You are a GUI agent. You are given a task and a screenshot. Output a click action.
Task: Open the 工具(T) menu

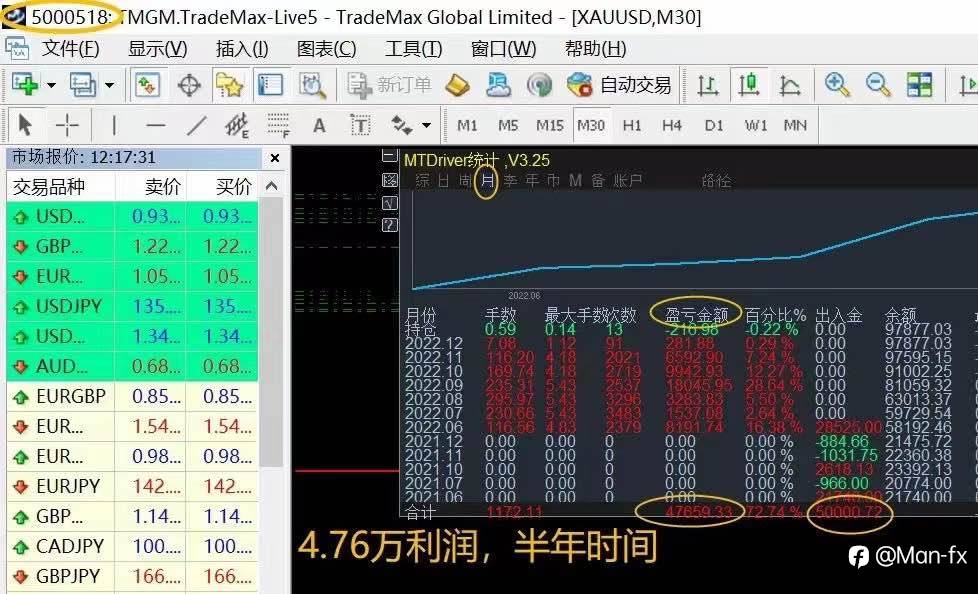pyautogui.click(x=414, y=49)
